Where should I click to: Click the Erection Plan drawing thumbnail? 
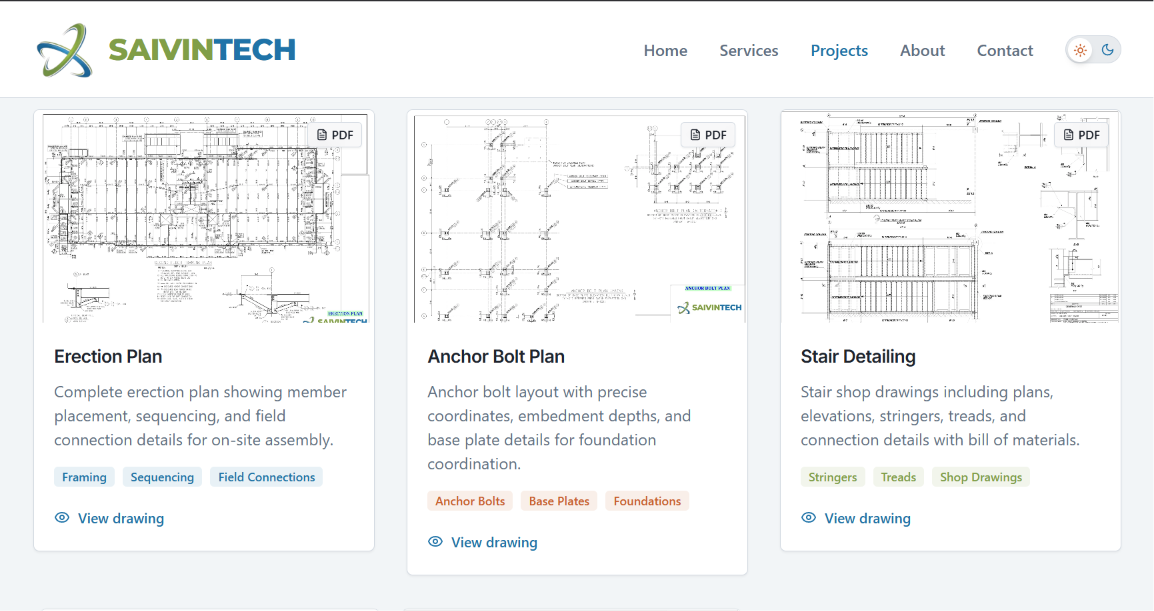[204, 217]
